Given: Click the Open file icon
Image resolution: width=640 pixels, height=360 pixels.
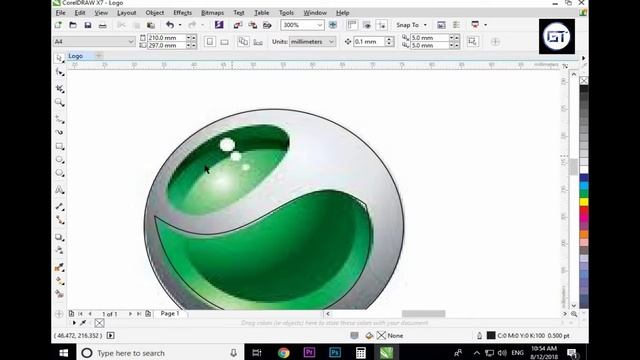Looking at the screenshot, I should click(73, 25).
